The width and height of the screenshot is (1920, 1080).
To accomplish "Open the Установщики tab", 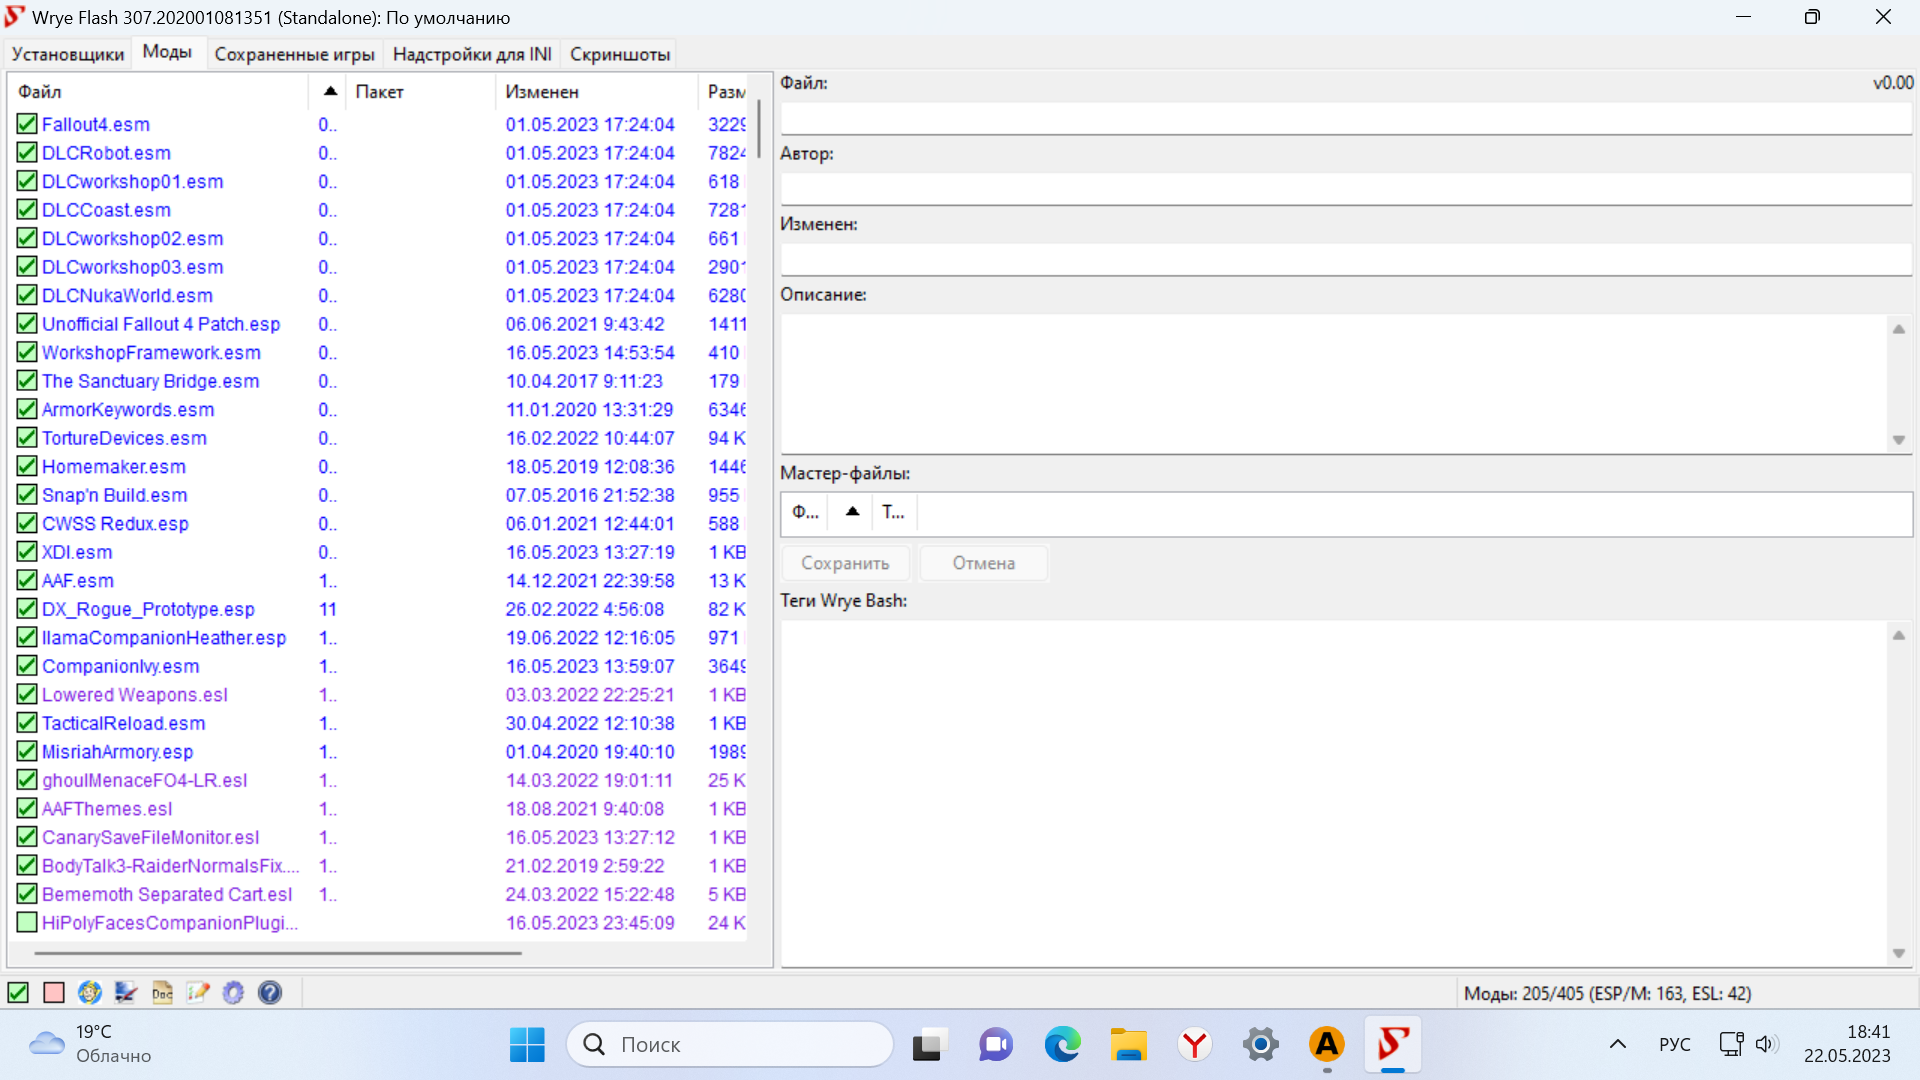I will (68, 54).
